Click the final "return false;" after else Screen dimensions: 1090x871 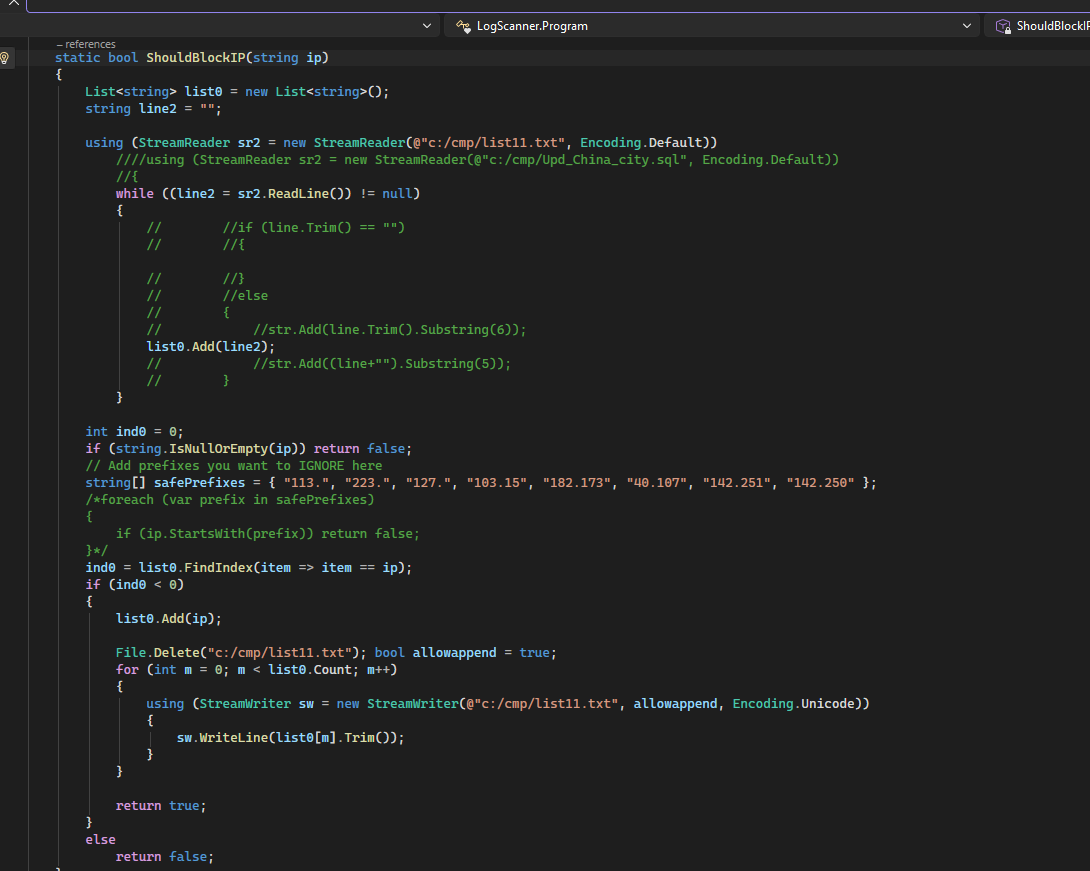coord(165,857)
